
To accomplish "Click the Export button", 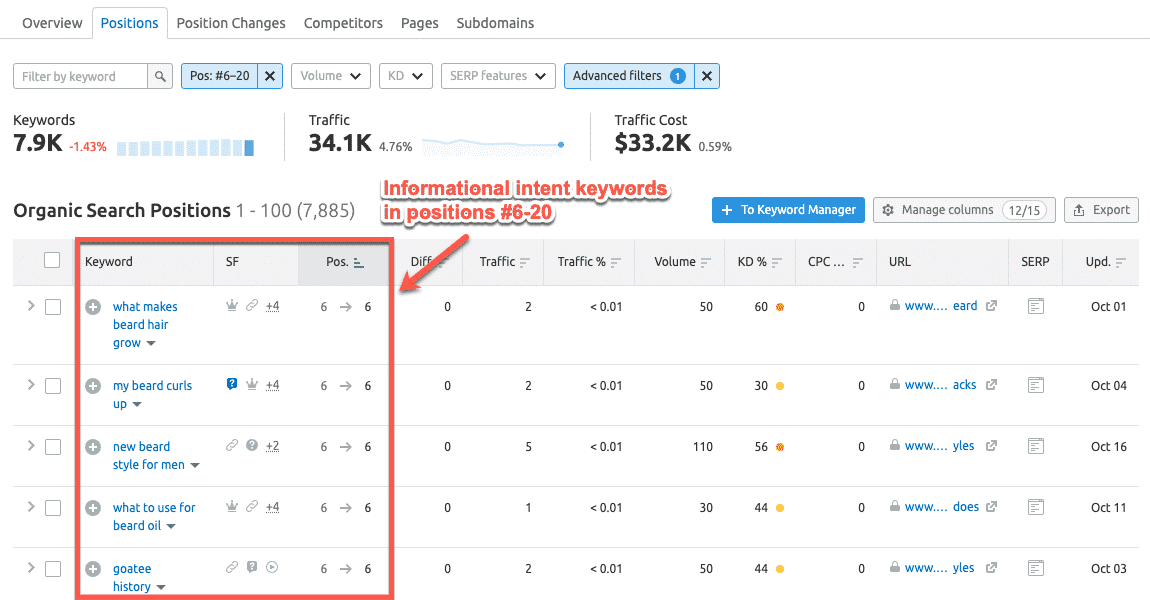I will point(1101,210).
